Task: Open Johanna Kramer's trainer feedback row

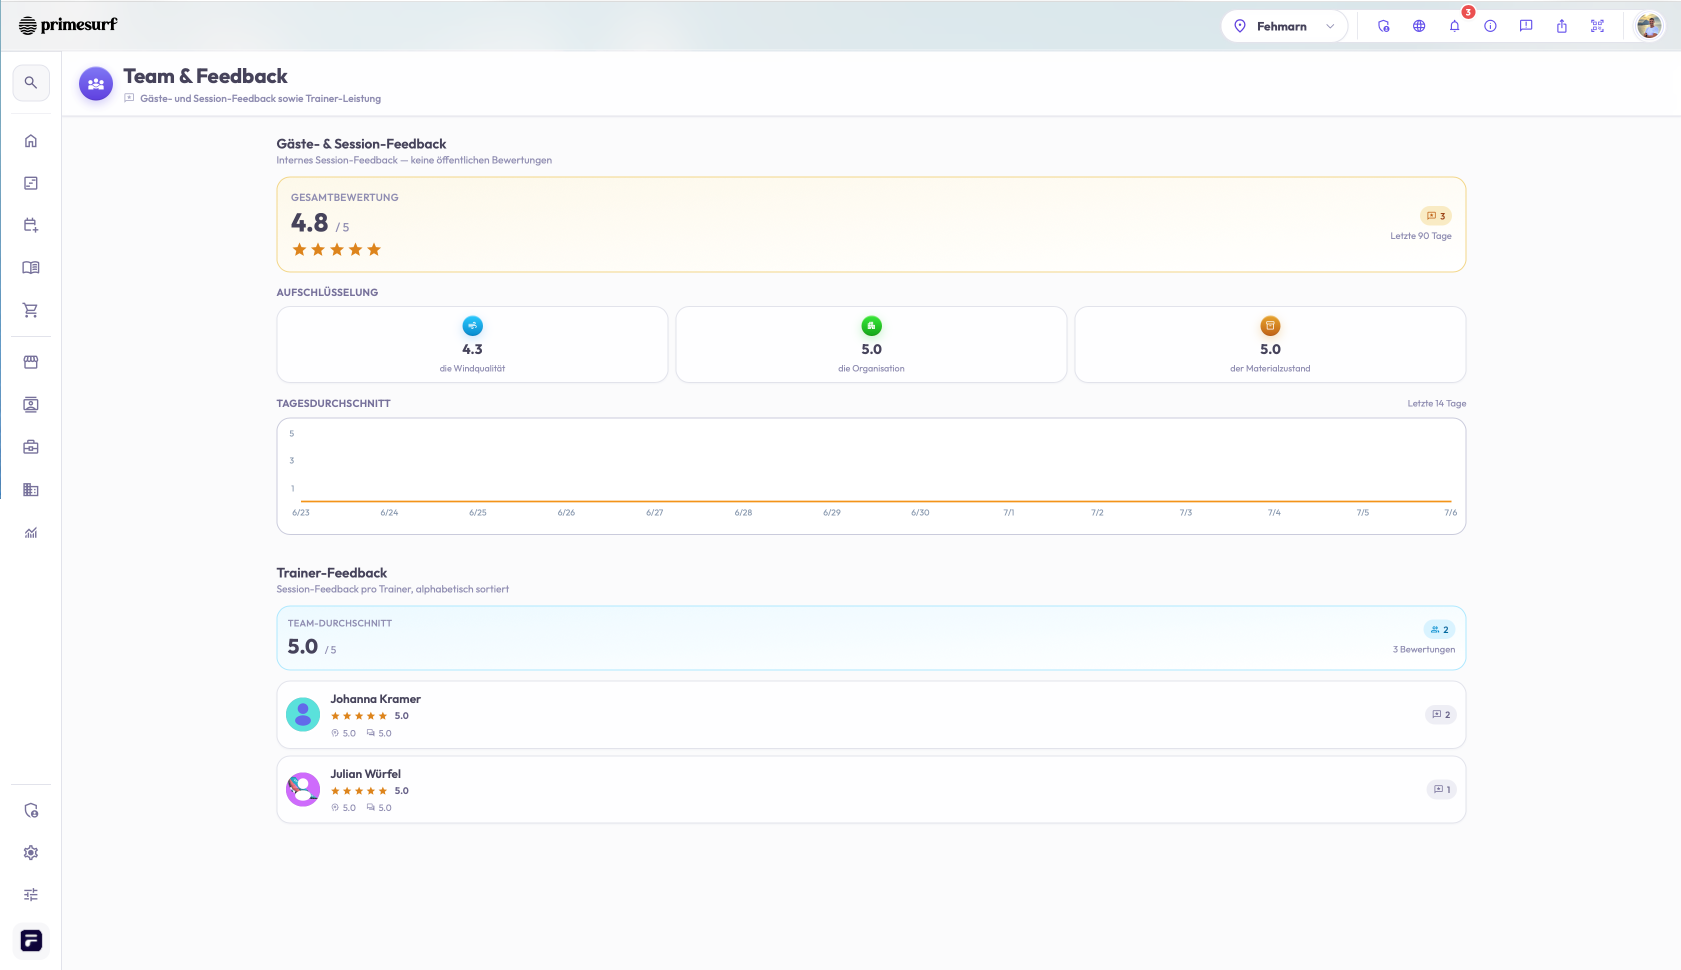Action: click(871, 715)
